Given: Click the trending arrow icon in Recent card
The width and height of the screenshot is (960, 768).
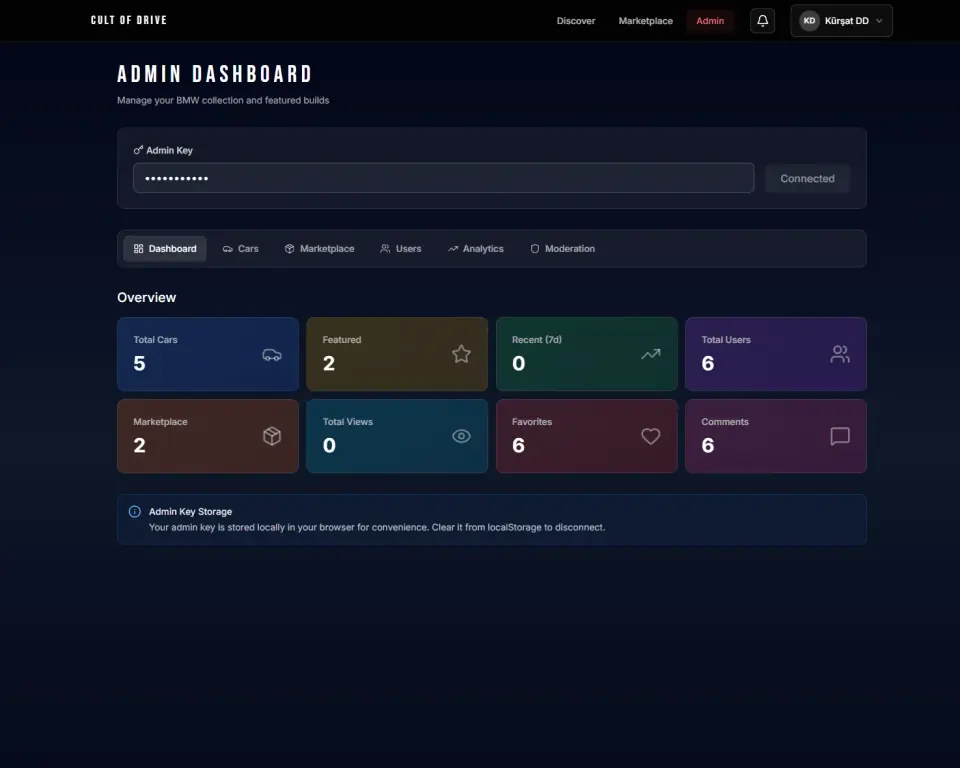Looking at the screenshot, I should pyautogui.click(x=651, y=354).
